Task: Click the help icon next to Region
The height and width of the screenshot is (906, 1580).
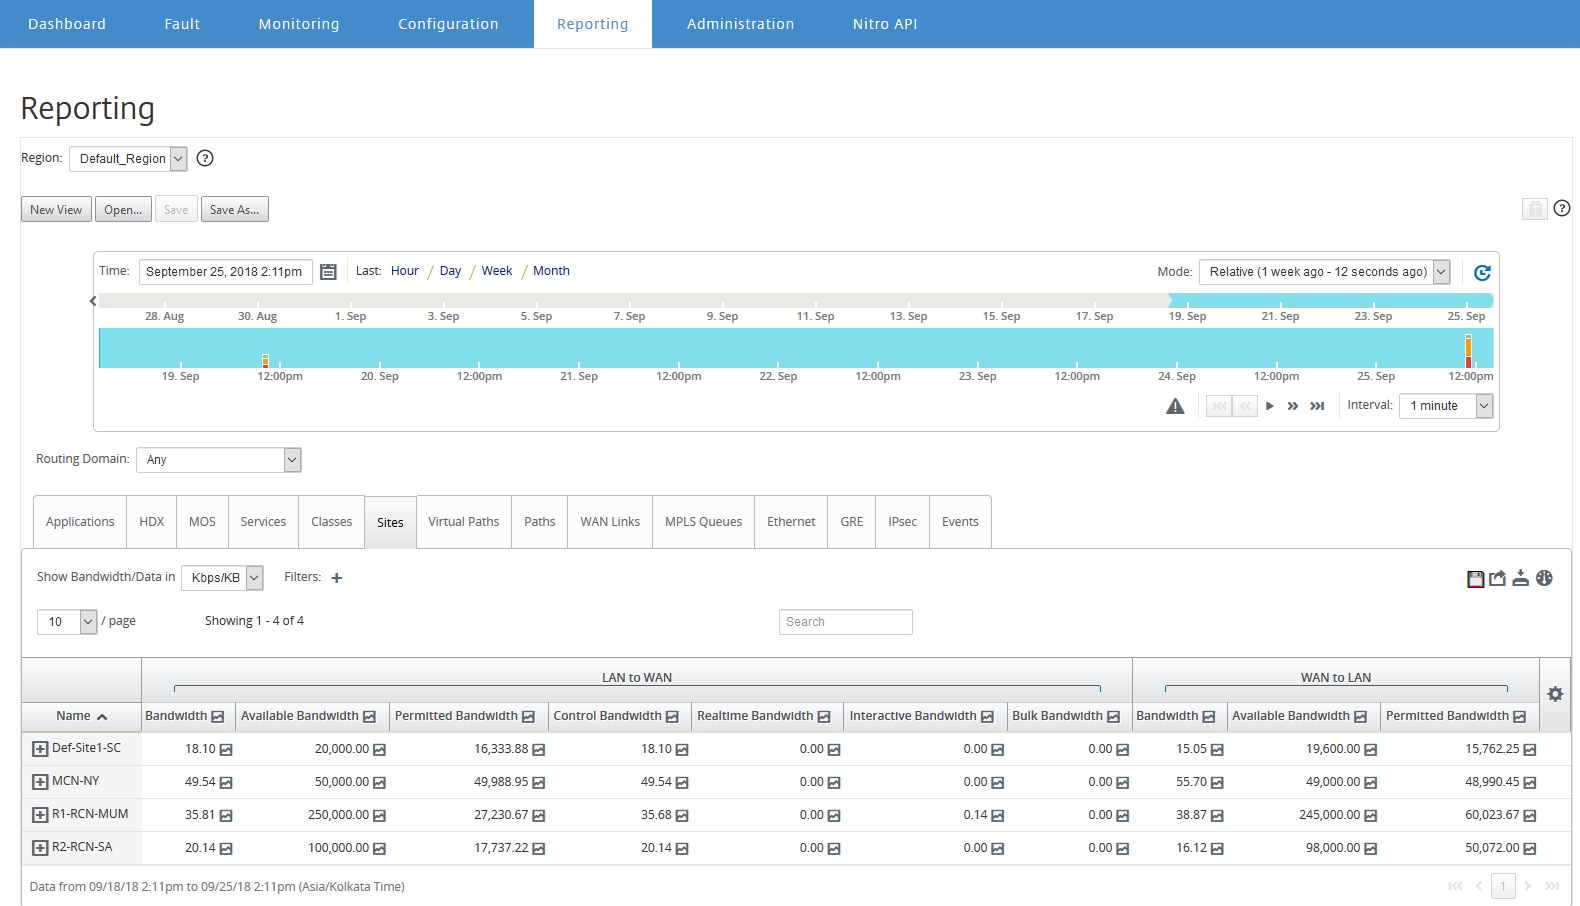Action: click(x=205, y=158)
